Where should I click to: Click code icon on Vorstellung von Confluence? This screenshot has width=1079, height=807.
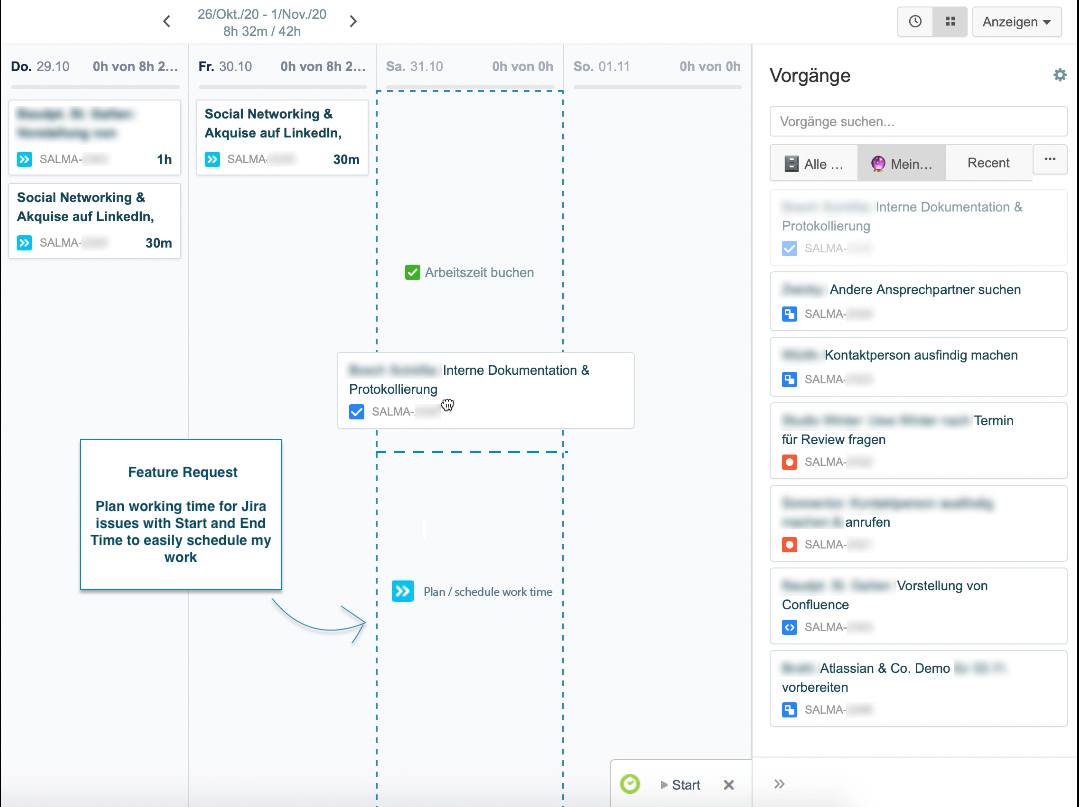[789, 627]
